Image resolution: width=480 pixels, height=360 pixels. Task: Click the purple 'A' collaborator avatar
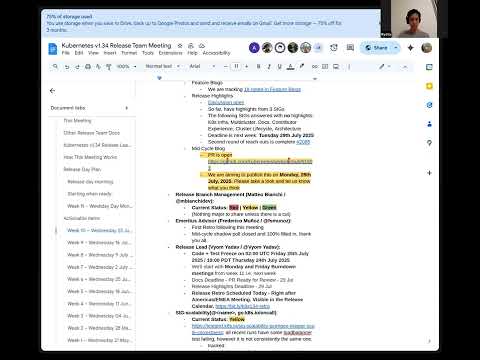(254, 48)
